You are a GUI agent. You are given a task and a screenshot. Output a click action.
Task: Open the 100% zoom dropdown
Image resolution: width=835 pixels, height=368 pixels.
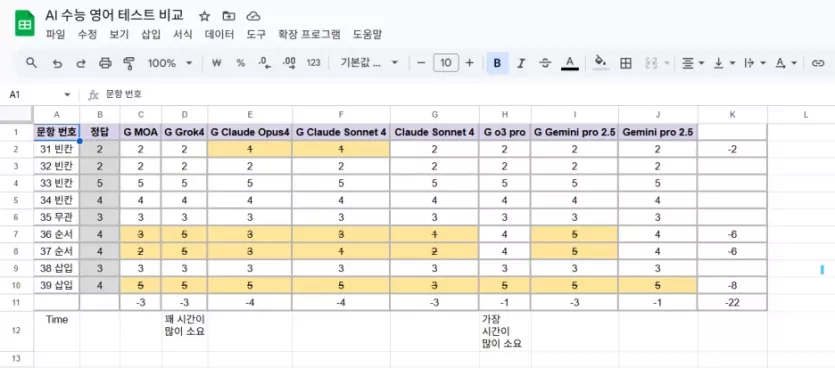click(x=169, y=63)
